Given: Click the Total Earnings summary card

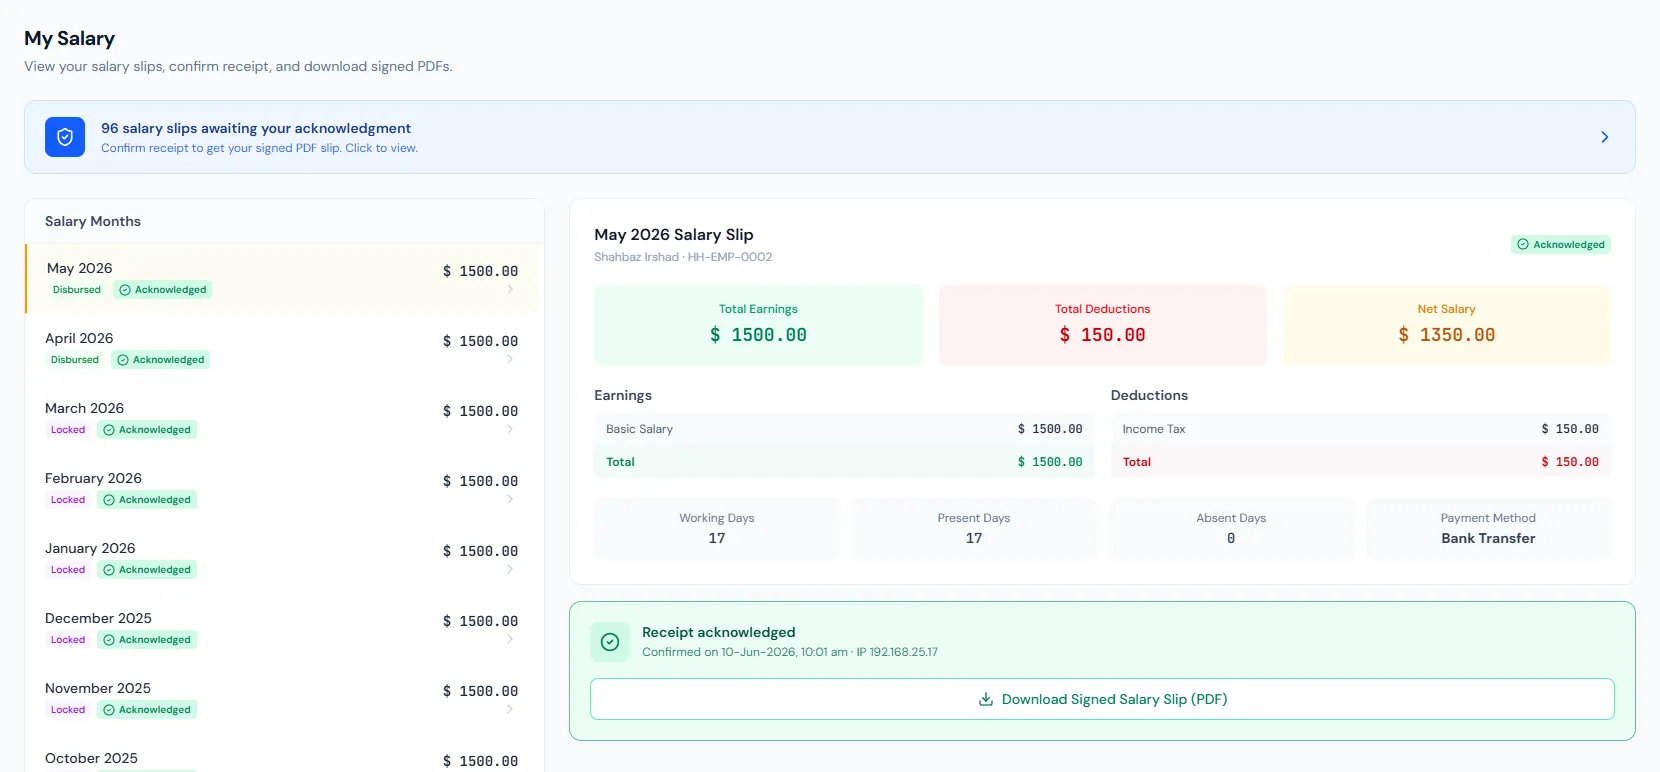Looking at the screenshot, I should click(758, 325).
